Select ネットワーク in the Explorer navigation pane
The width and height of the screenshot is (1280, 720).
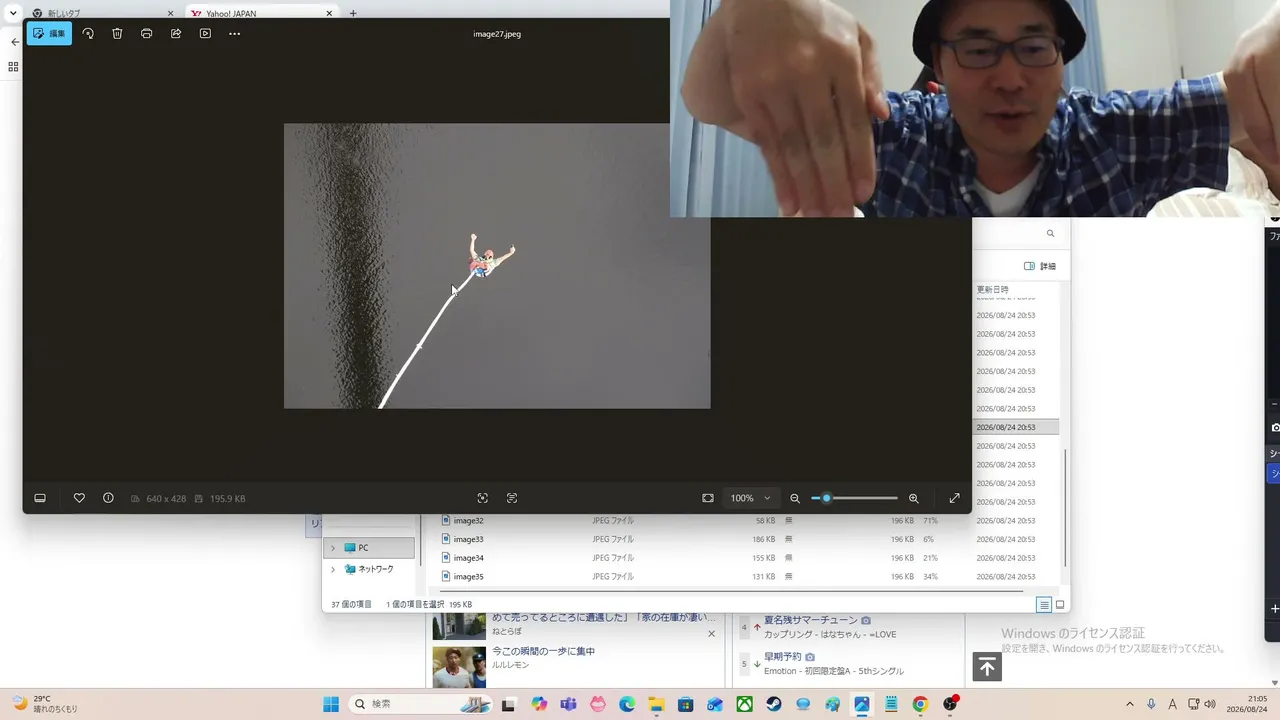[x=370, y=569]
